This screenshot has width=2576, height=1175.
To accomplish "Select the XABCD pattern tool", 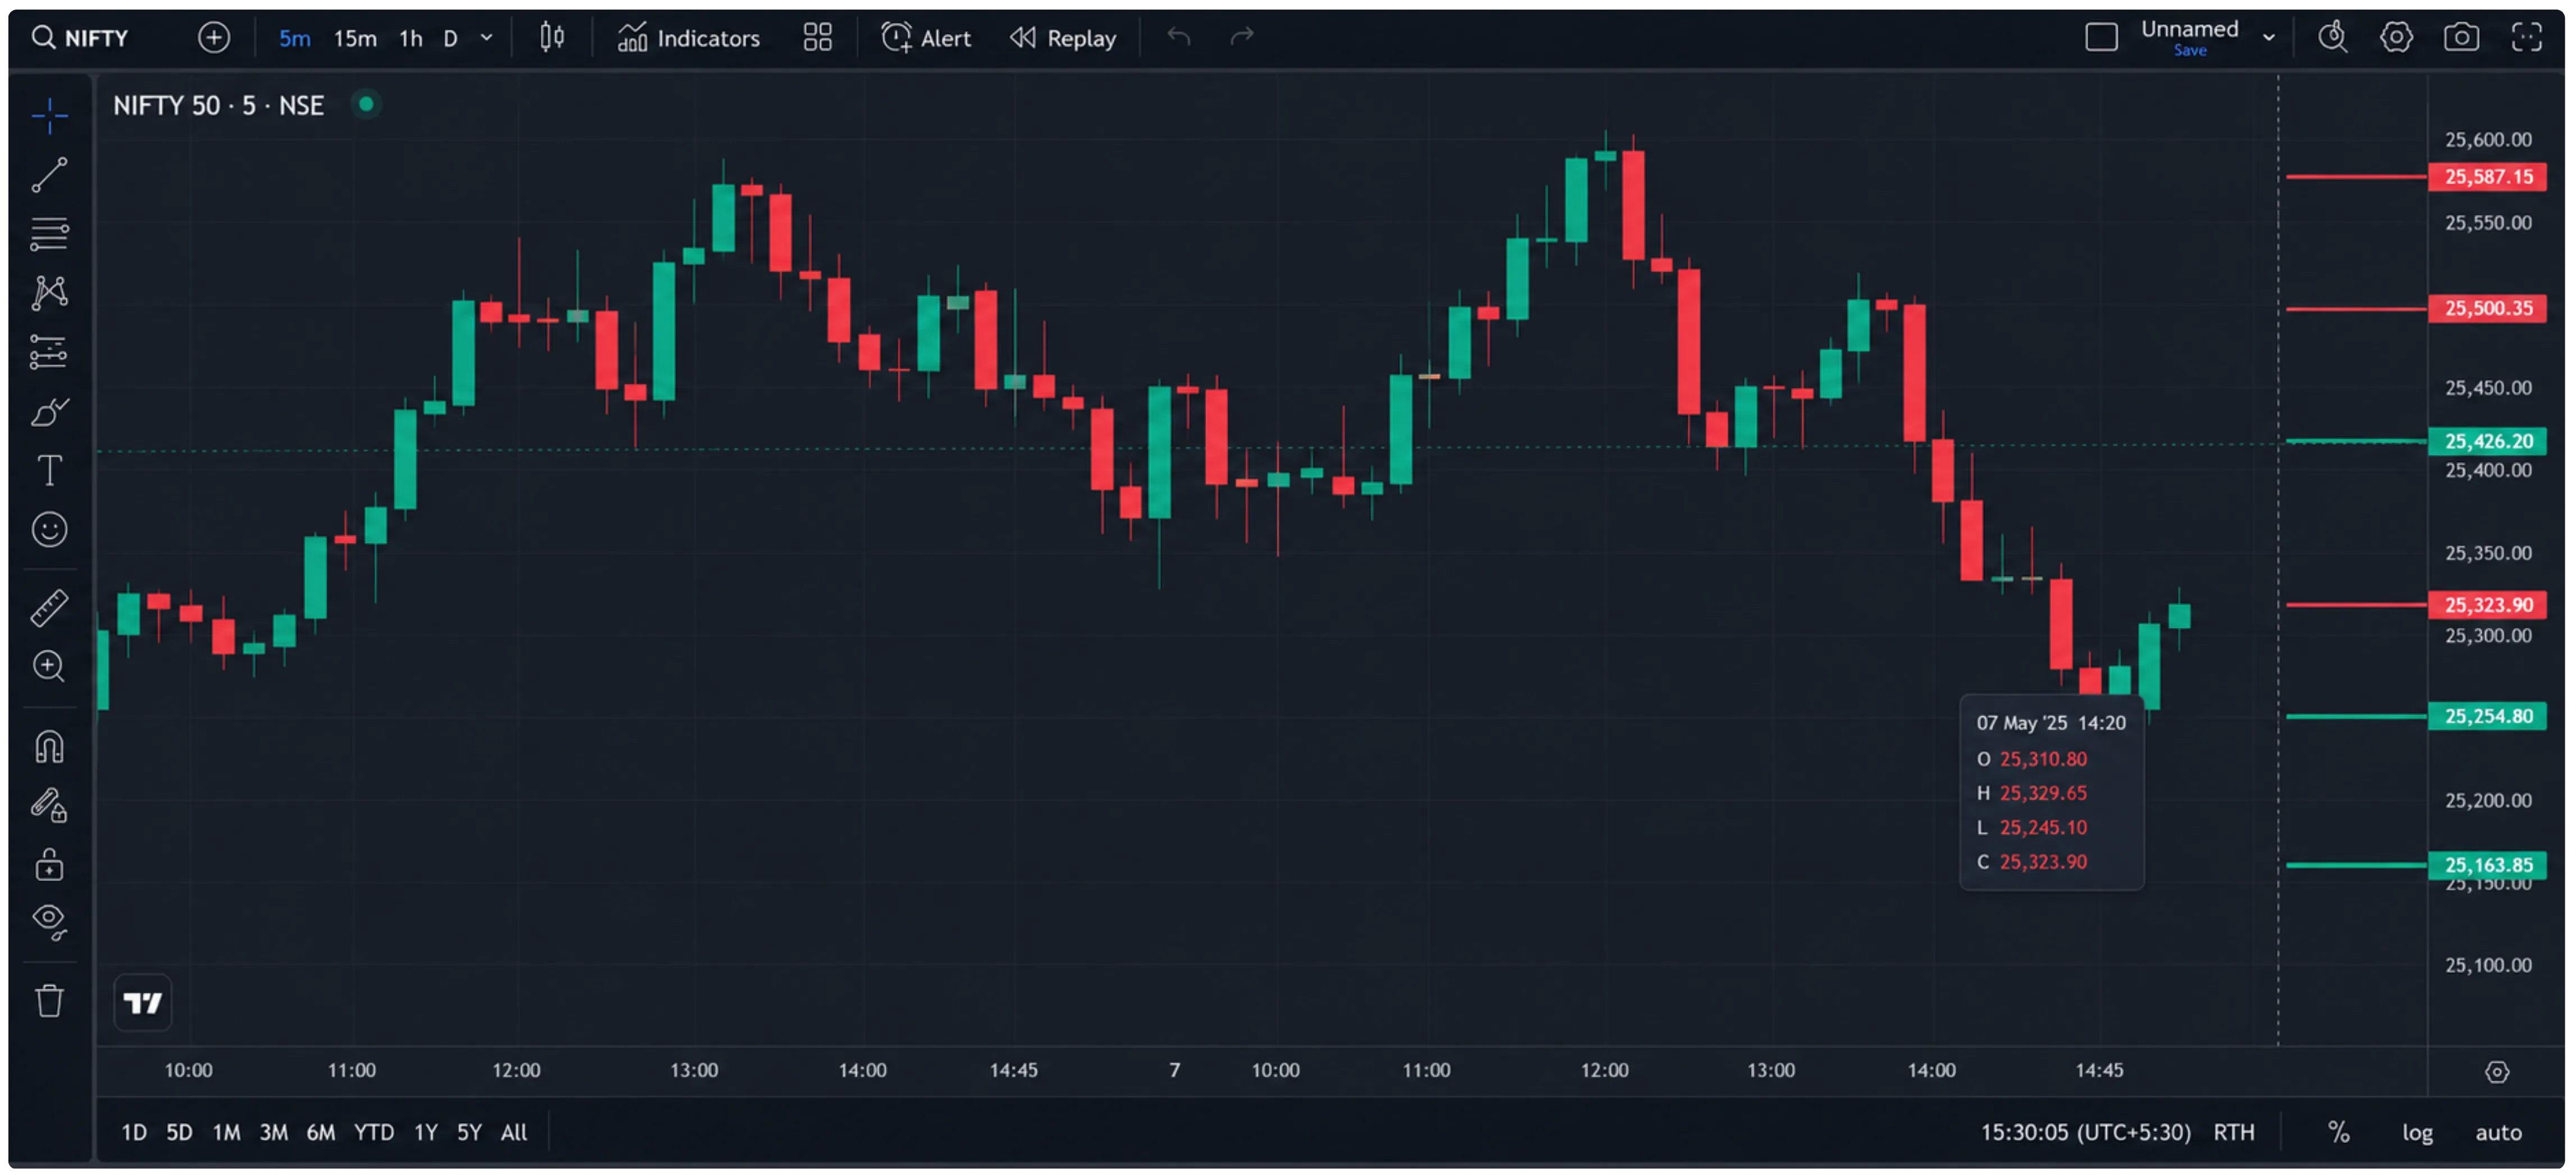I will [x=49, y=293].
